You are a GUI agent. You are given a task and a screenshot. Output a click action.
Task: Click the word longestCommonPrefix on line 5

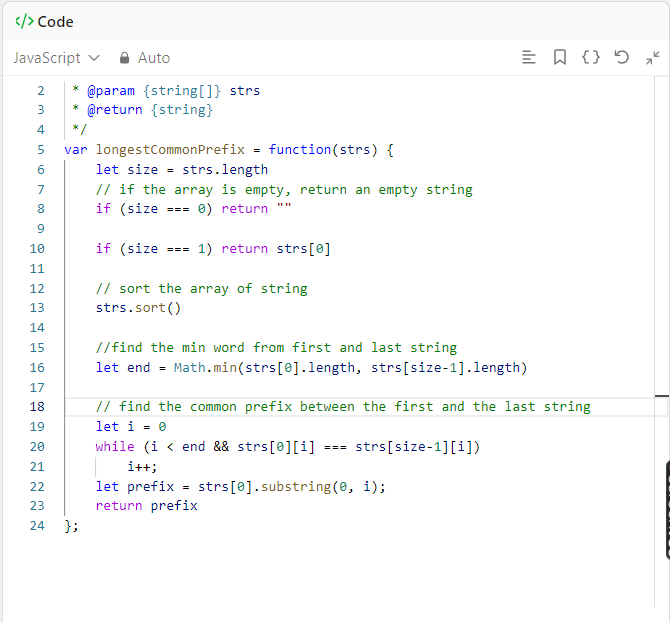[x=170, y=150]
